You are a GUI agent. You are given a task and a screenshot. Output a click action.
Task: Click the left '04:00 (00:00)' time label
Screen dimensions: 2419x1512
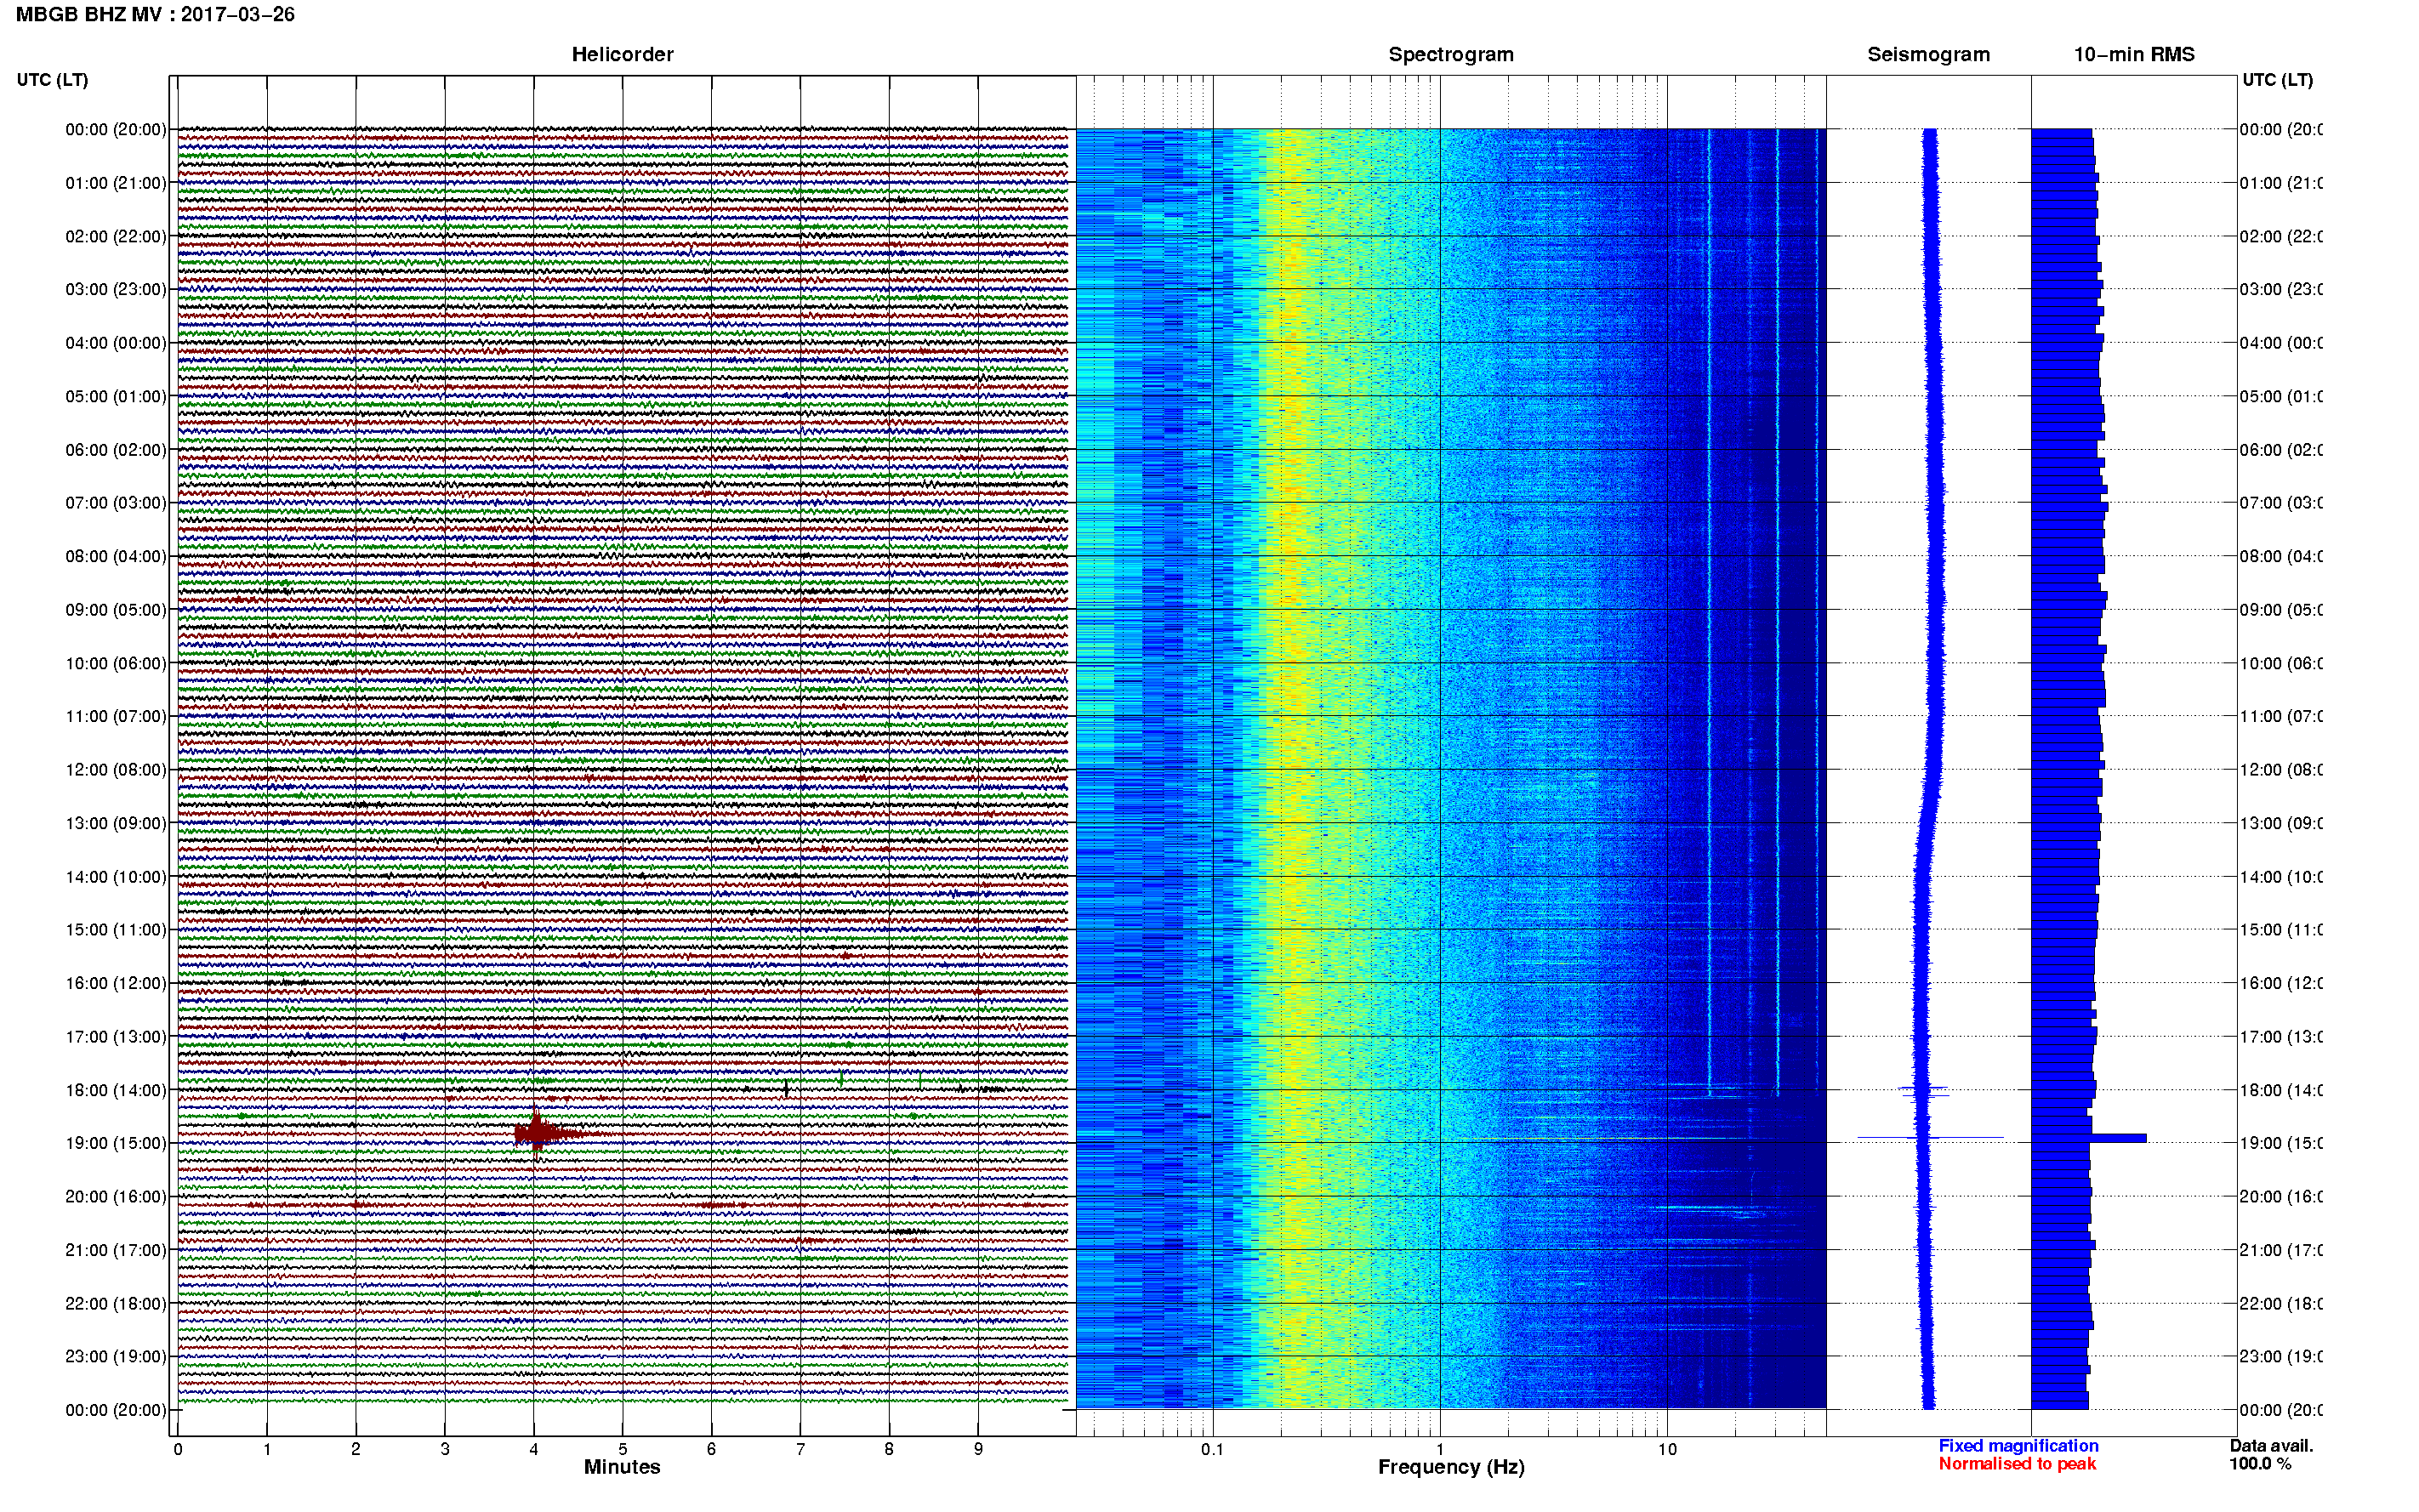[116, 343]
